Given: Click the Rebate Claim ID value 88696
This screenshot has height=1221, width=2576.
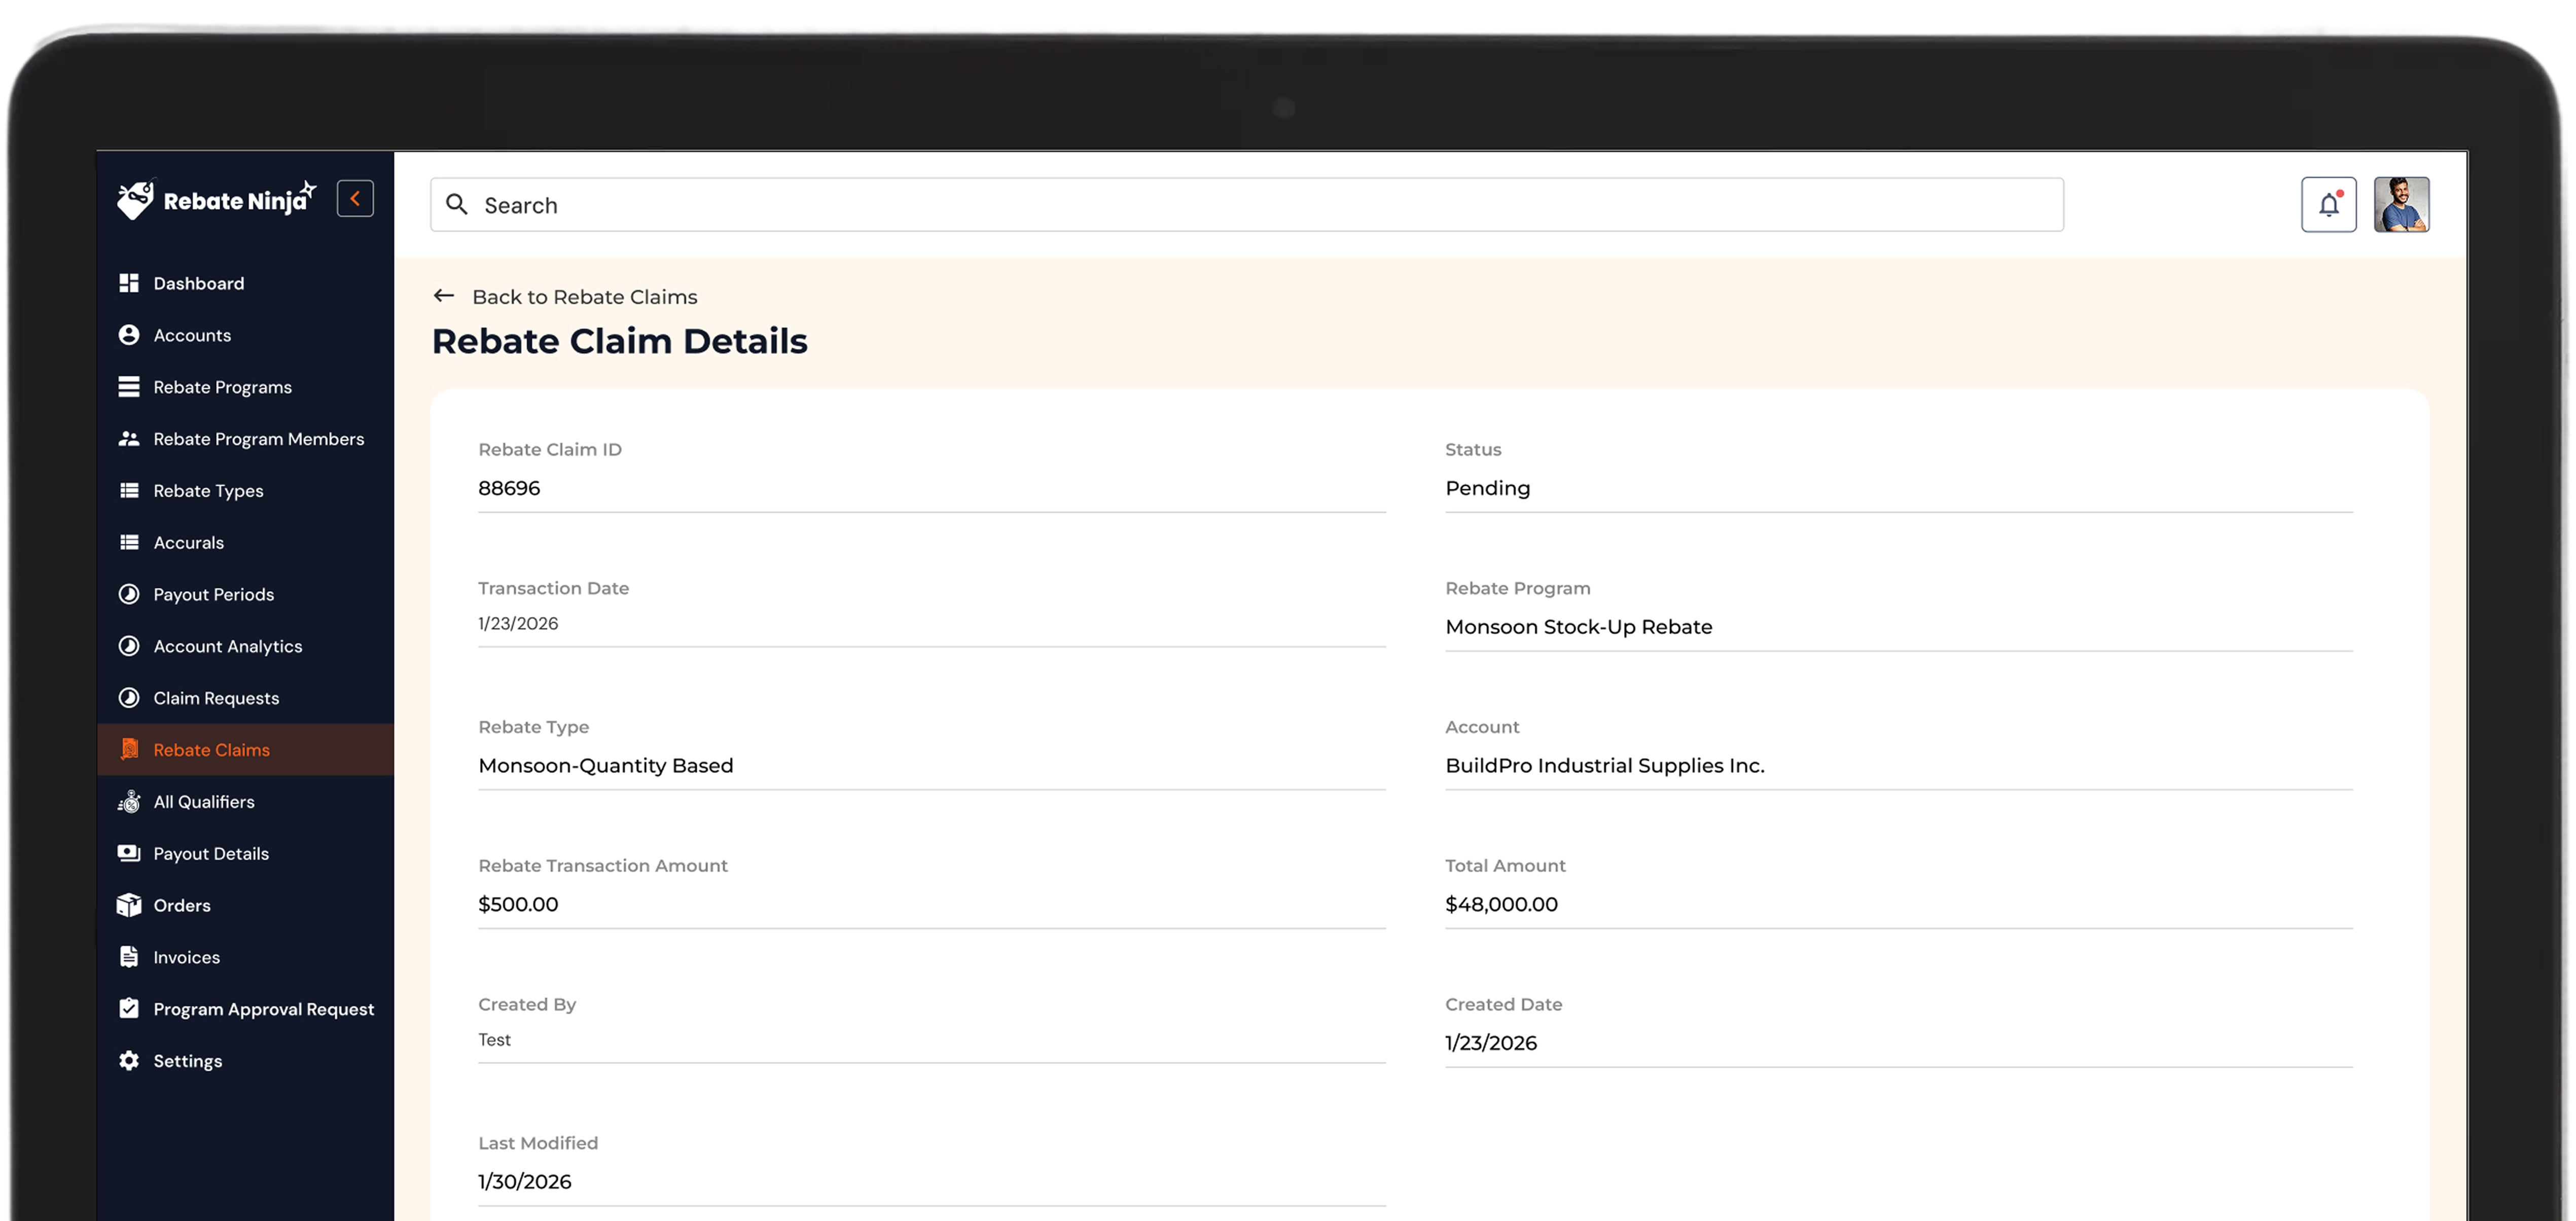Looking at the screenshot, I should [x=509, y=488].
